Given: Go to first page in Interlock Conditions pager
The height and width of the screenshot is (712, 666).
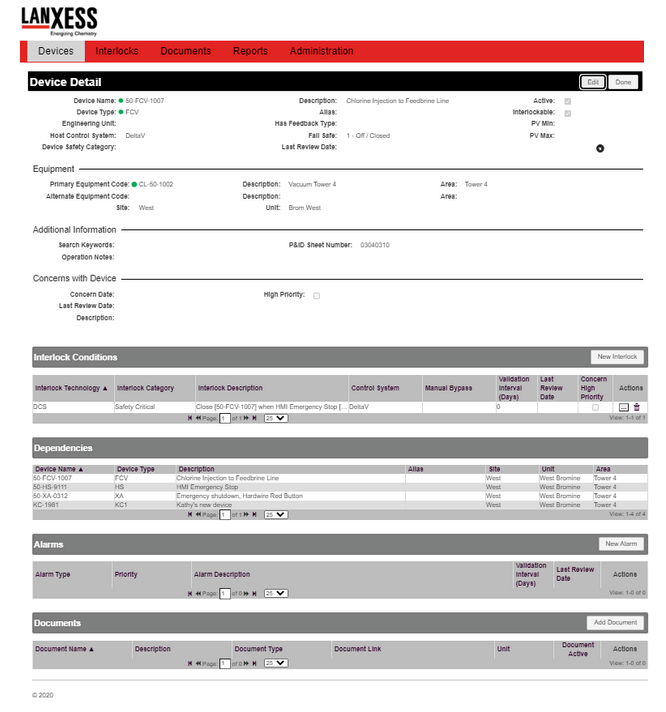Looking at the screenshot, I should (190, 418).
